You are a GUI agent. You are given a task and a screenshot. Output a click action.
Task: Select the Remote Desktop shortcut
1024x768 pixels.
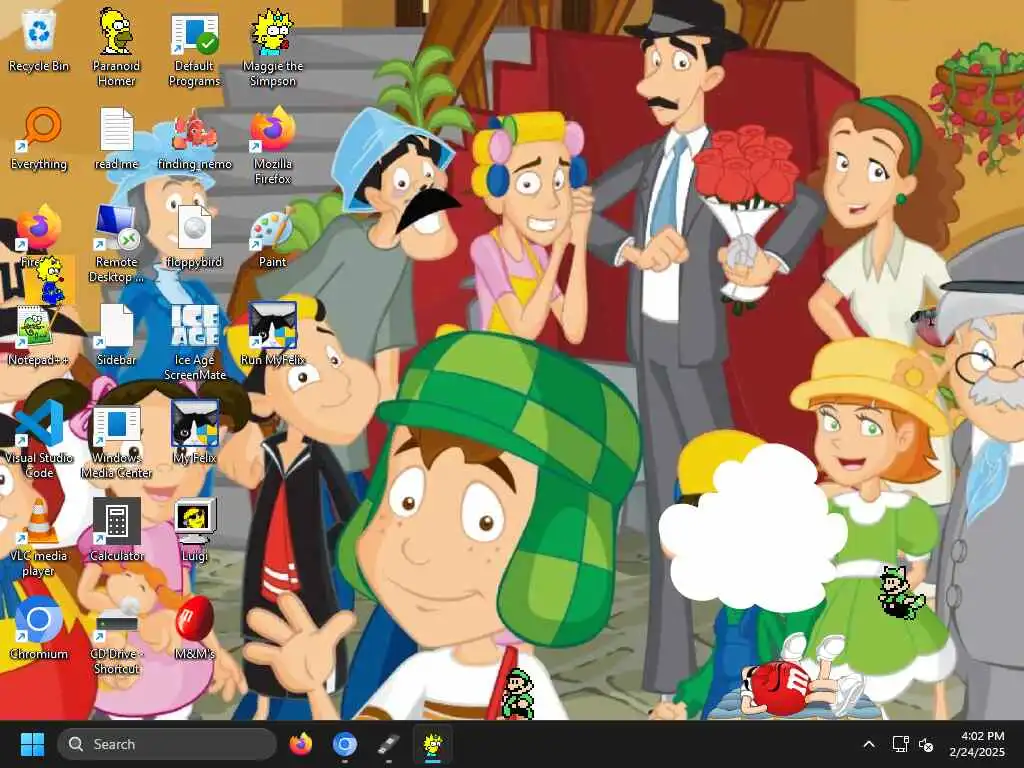point(116,243)
